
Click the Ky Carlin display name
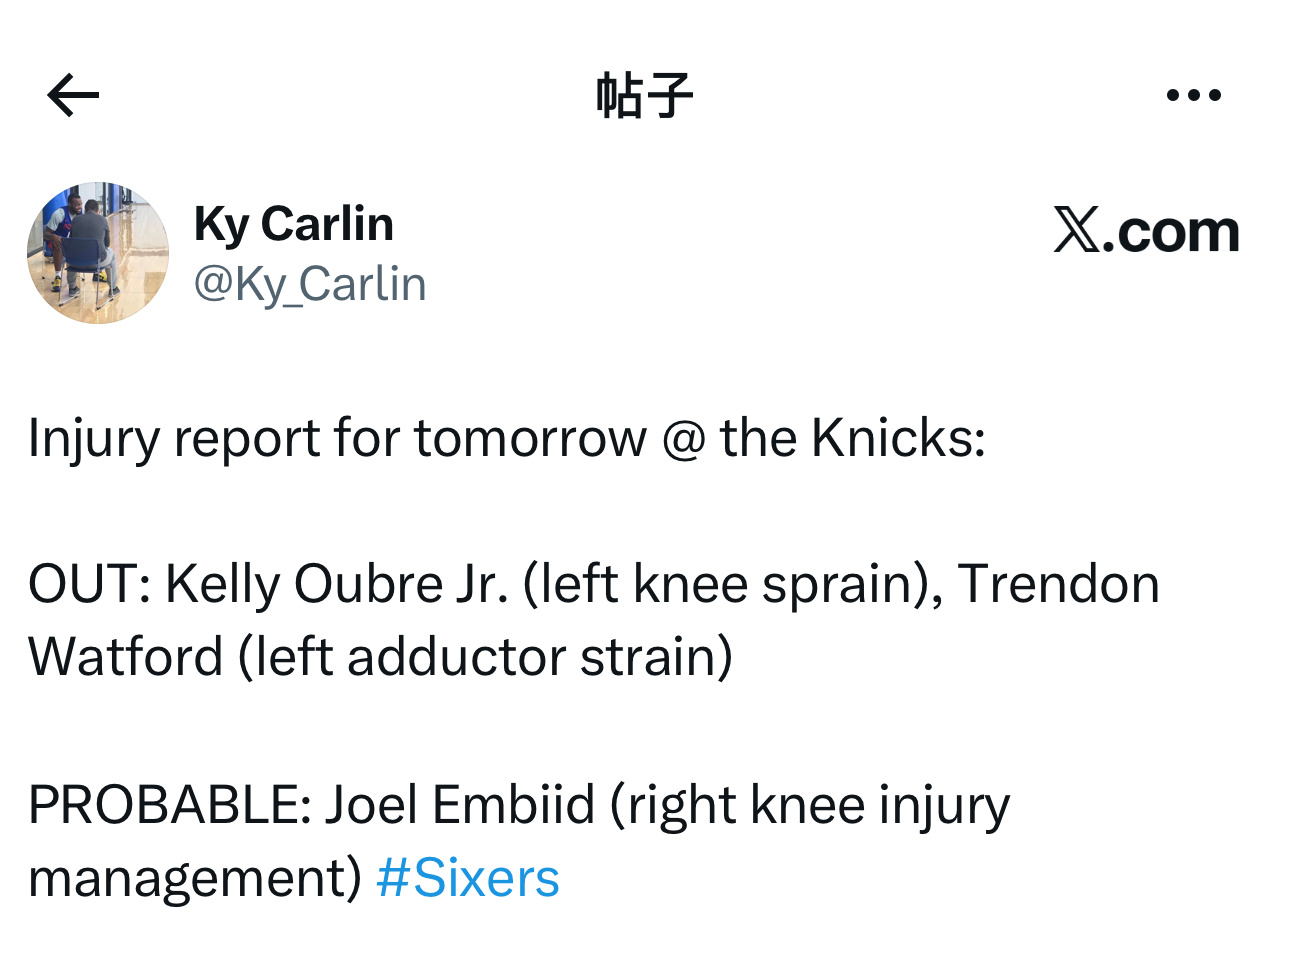click(294, 224)
